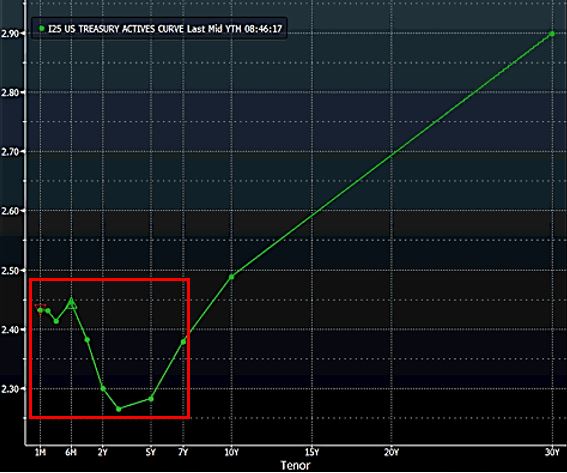Click the 15Y tenor axis label
The height and width of the screenshot is (473, 567).
[312, 452]
